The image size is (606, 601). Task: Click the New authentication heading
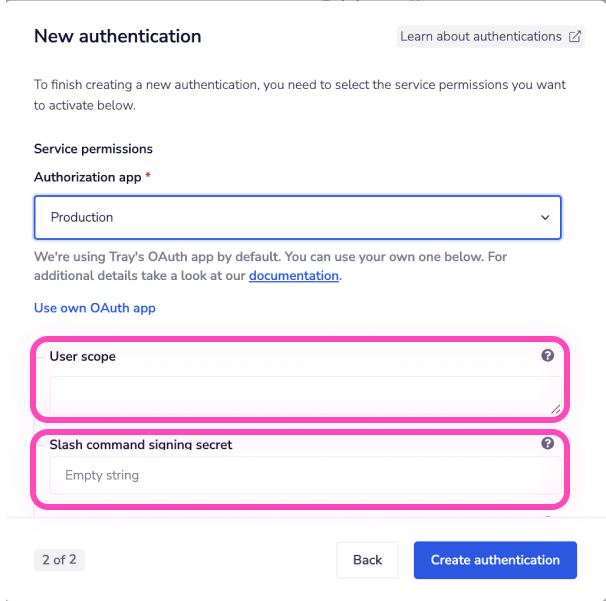[x=118, y=37]
